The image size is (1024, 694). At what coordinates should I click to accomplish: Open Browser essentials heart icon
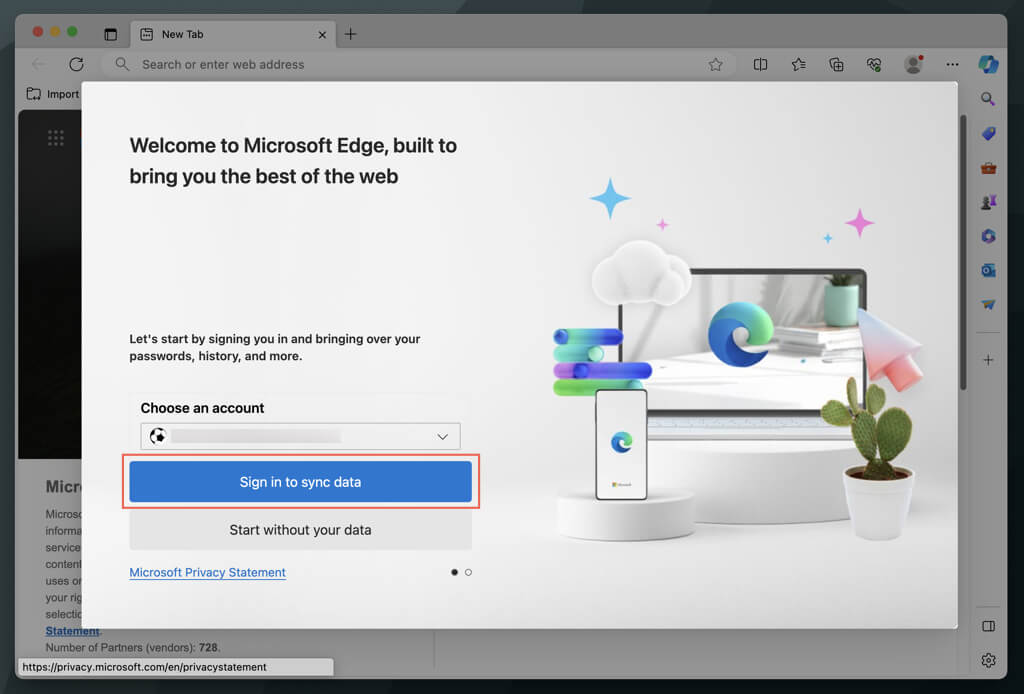[874, 65]
